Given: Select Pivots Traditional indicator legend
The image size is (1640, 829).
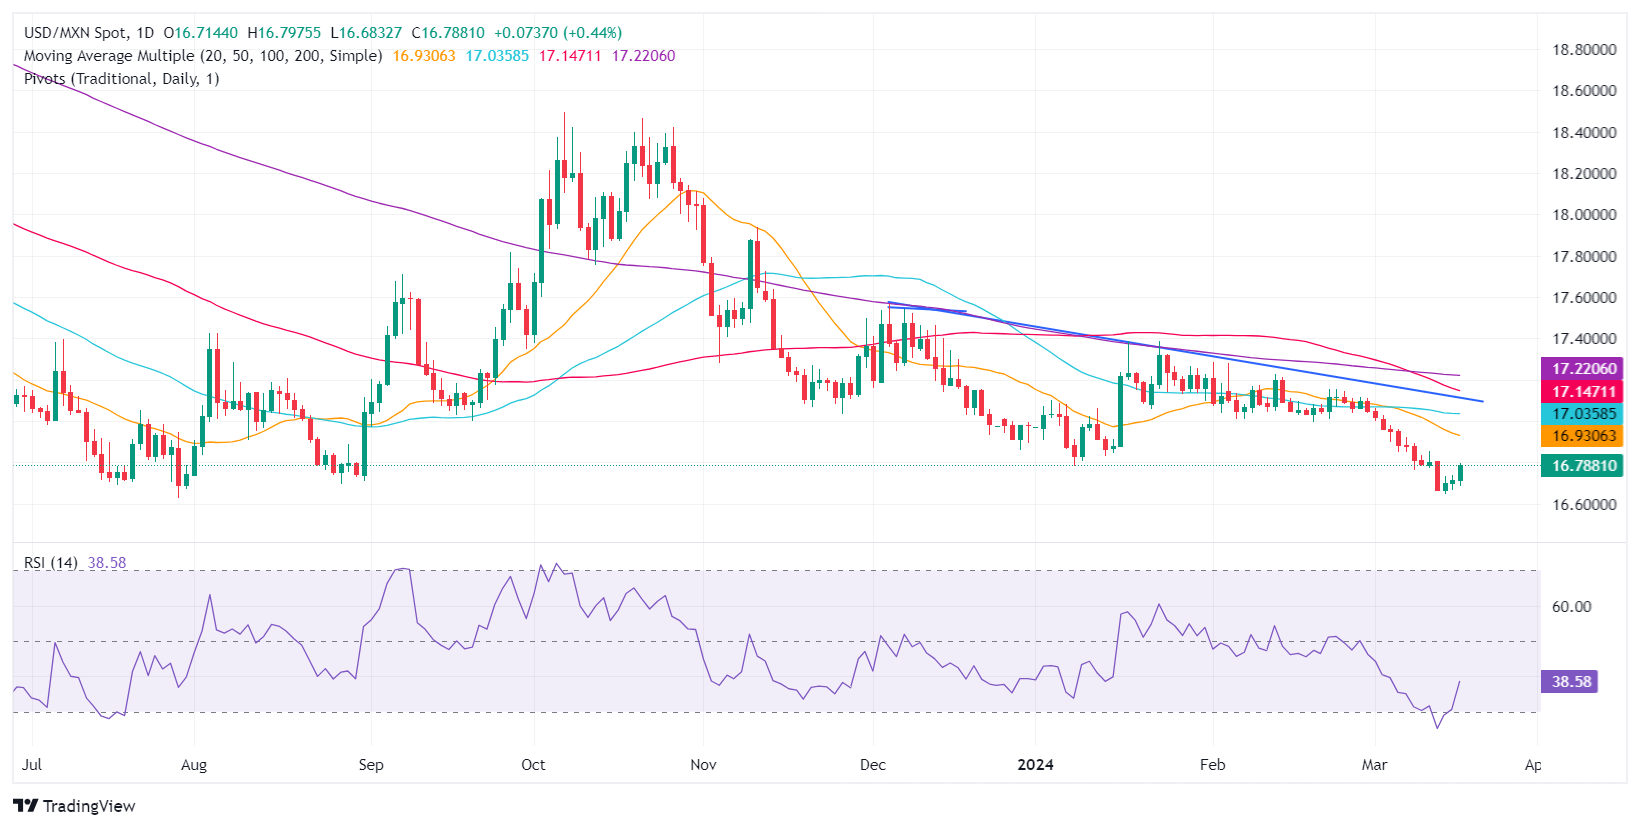Looking at the screenshot, I should pos(122,79).
